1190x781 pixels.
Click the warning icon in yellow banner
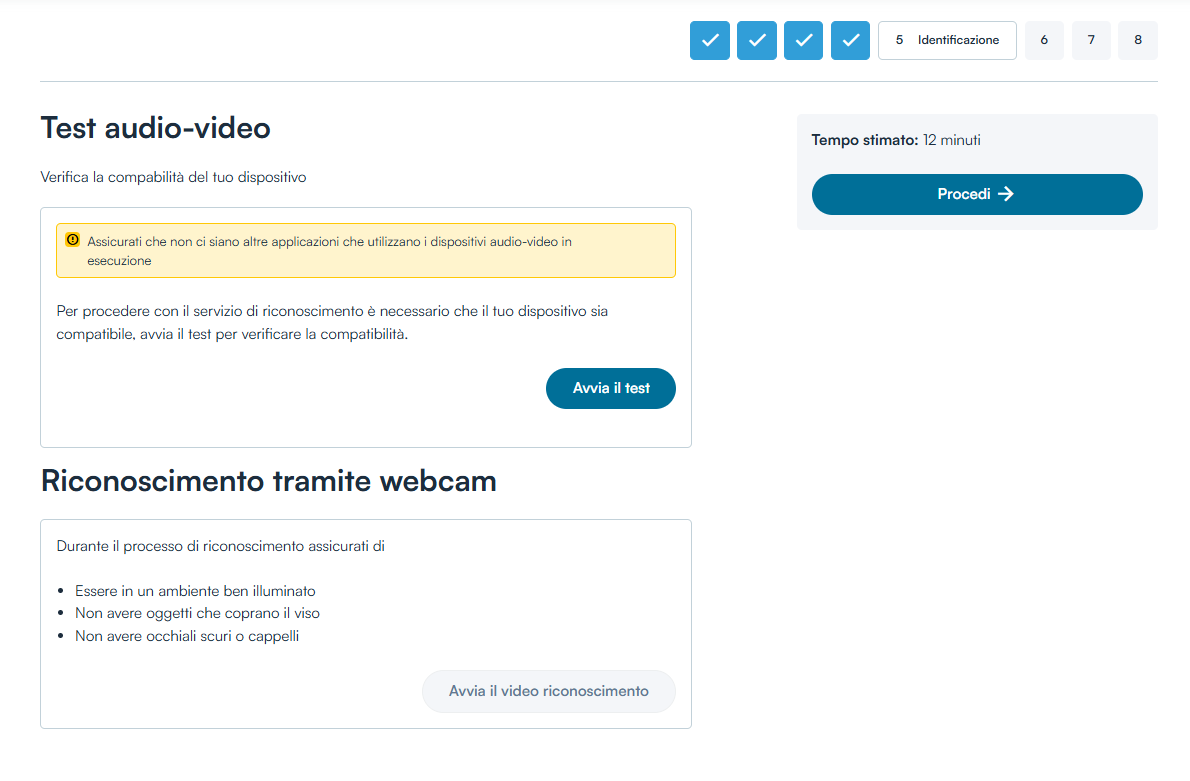click(x=72, y=241)
